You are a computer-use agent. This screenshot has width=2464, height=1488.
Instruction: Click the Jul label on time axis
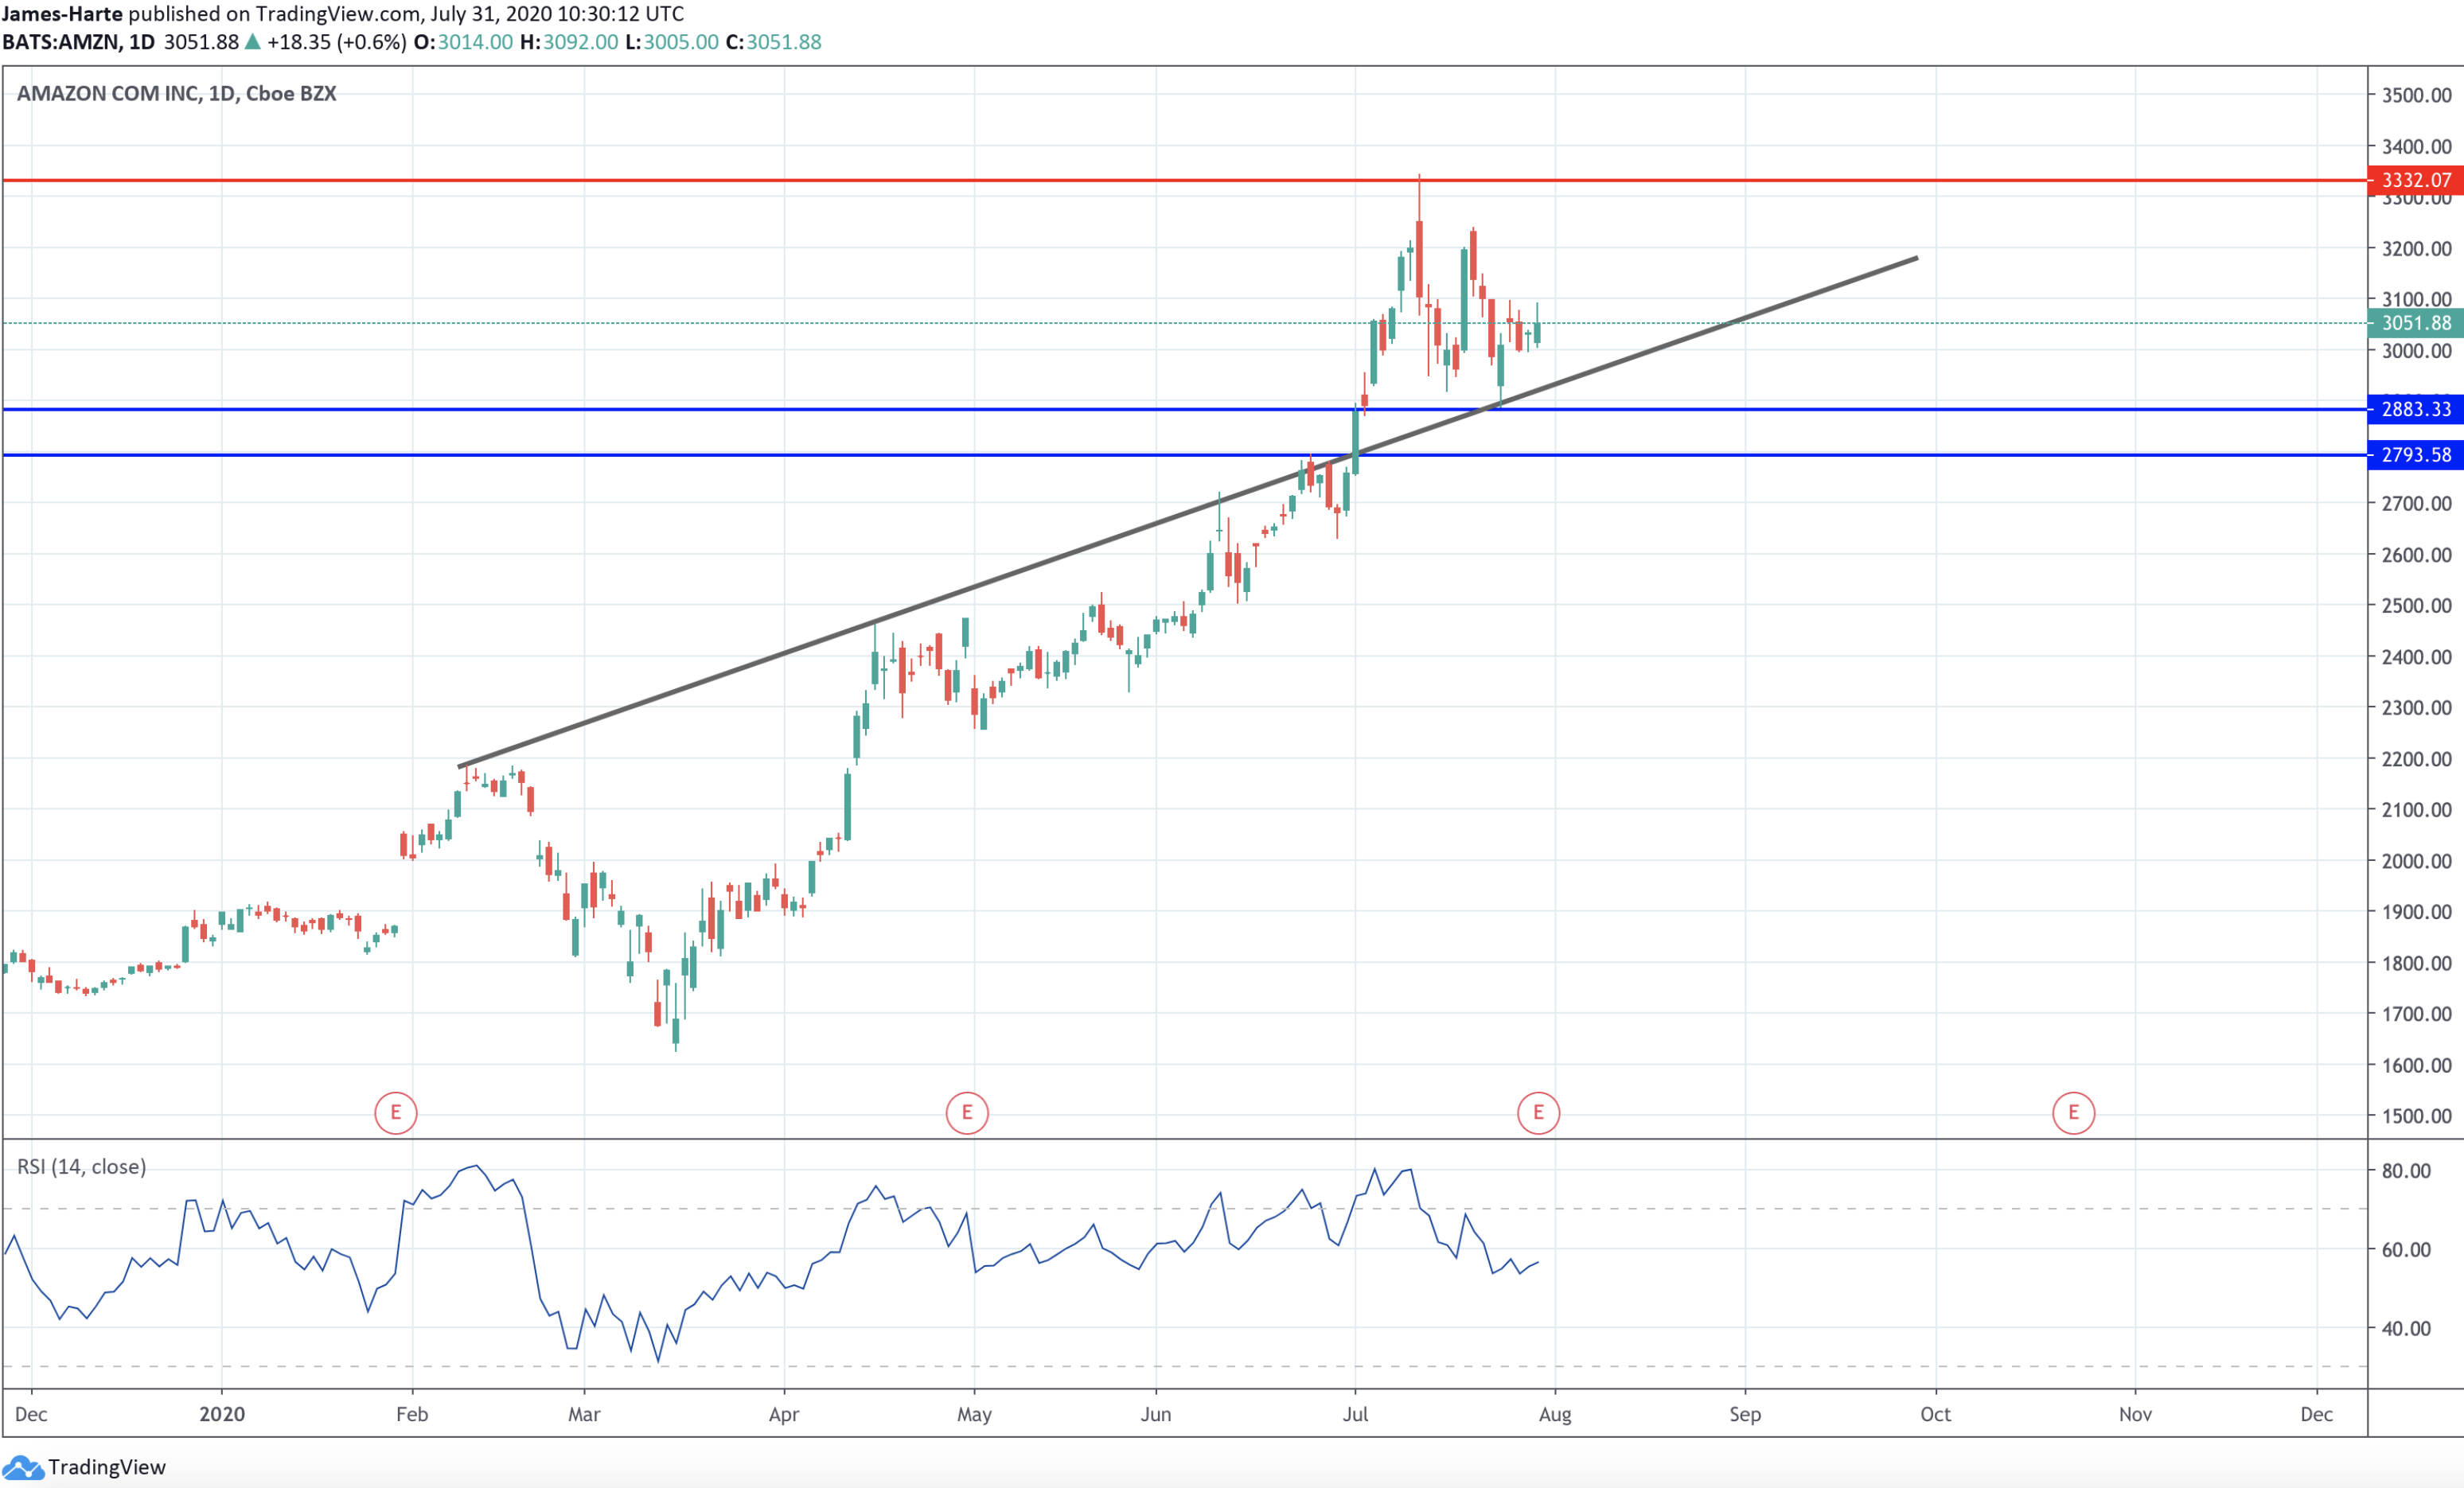pyautogui.click(x=1355, y=1414)
